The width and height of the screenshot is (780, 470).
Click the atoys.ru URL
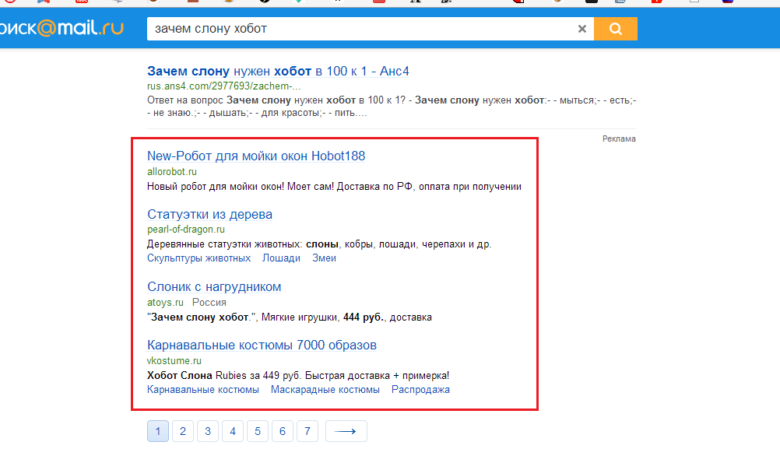[165, 302]
